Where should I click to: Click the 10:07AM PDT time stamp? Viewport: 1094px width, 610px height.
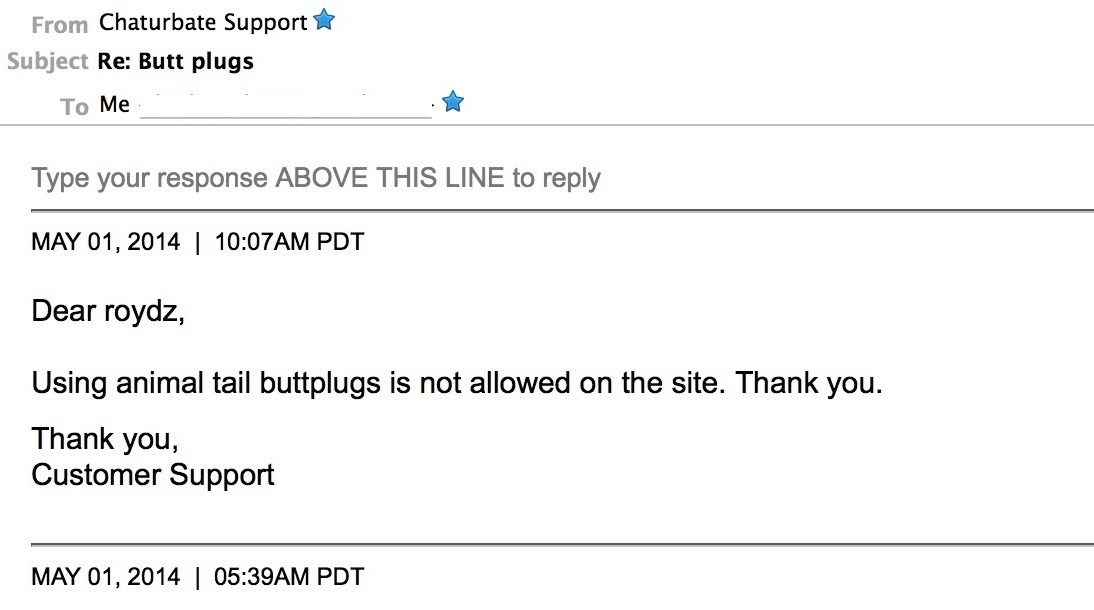289,242
